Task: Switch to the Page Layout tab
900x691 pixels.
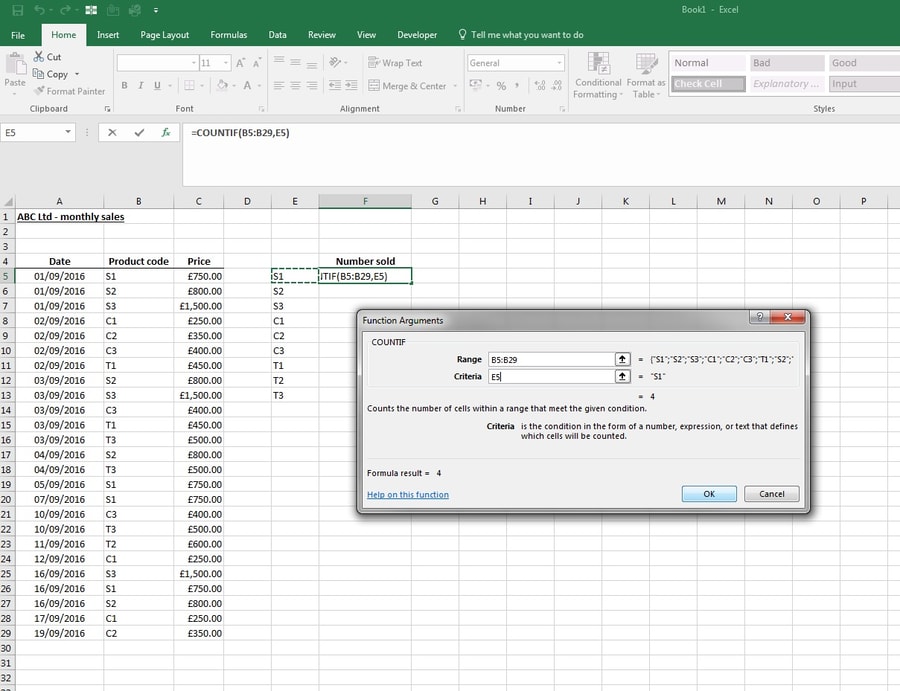Action: click(x=165, y=35)
